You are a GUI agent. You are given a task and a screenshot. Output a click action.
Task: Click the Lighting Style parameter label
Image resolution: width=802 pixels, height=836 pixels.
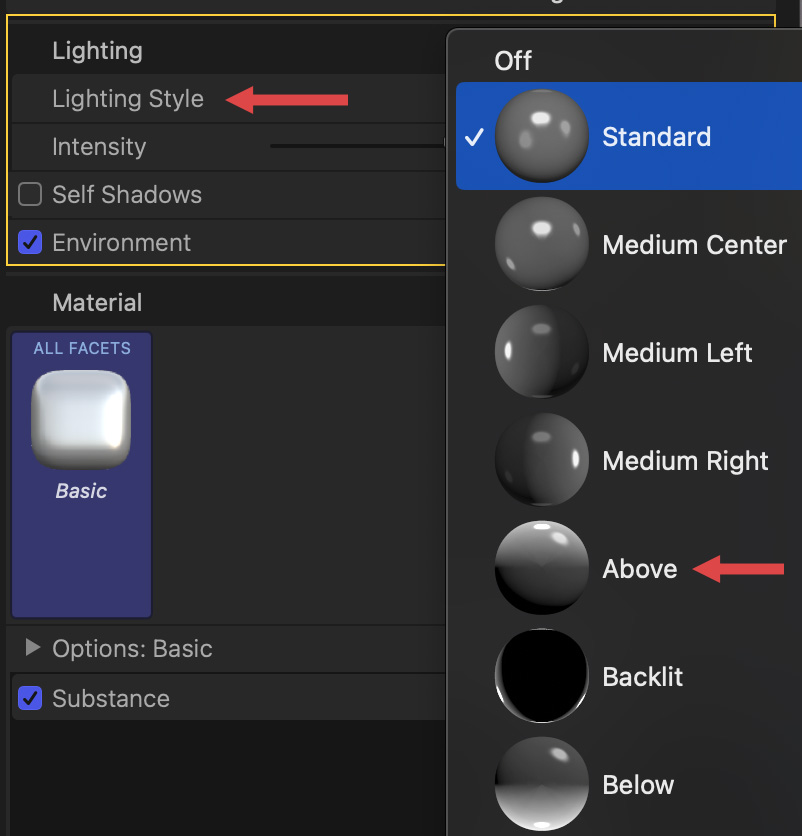[x=128, y=99]
